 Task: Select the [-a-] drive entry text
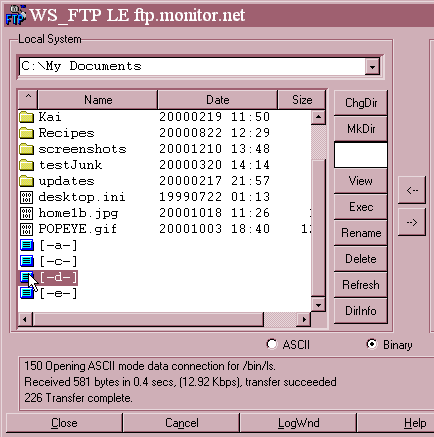pos(58,245)
